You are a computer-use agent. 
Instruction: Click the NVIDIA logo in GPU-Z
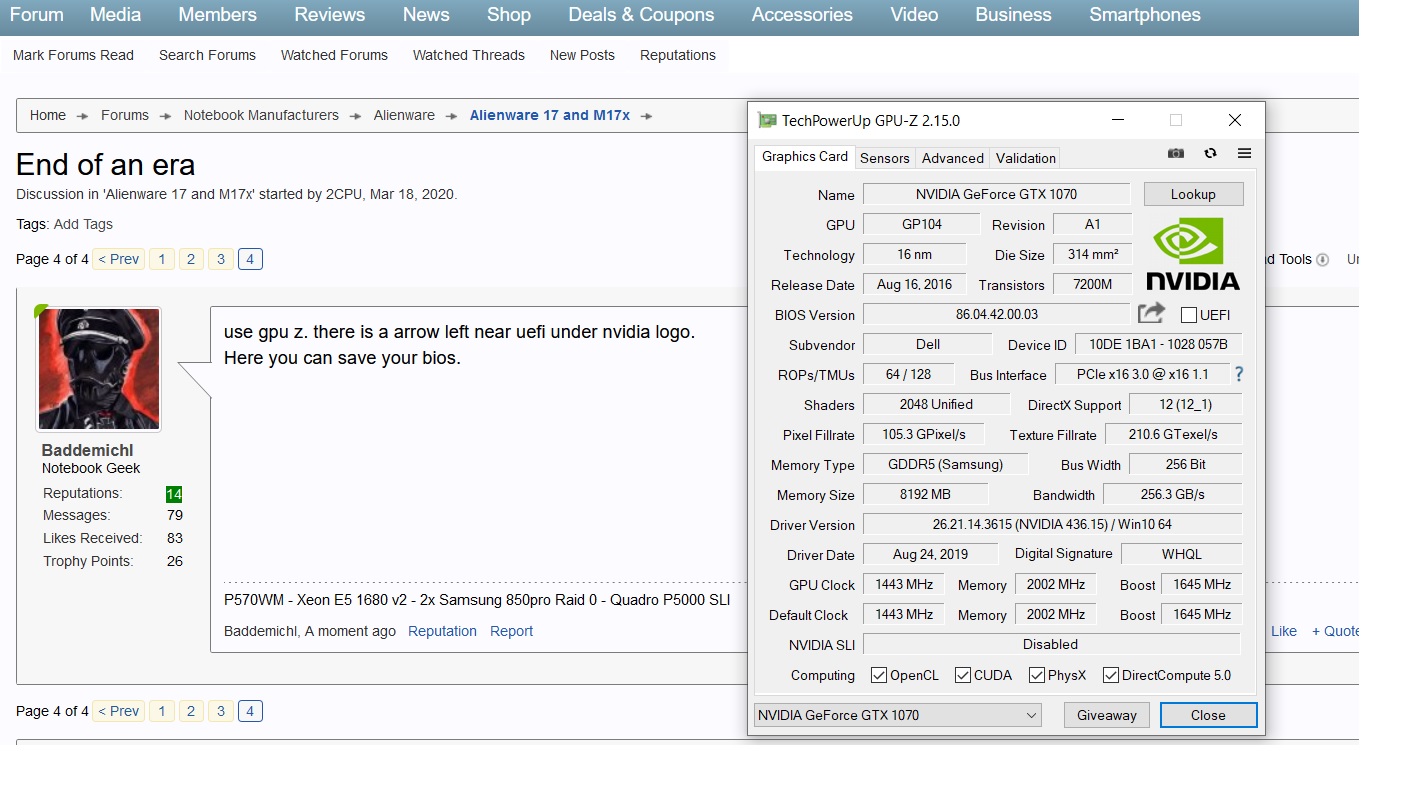[1192, 256]
